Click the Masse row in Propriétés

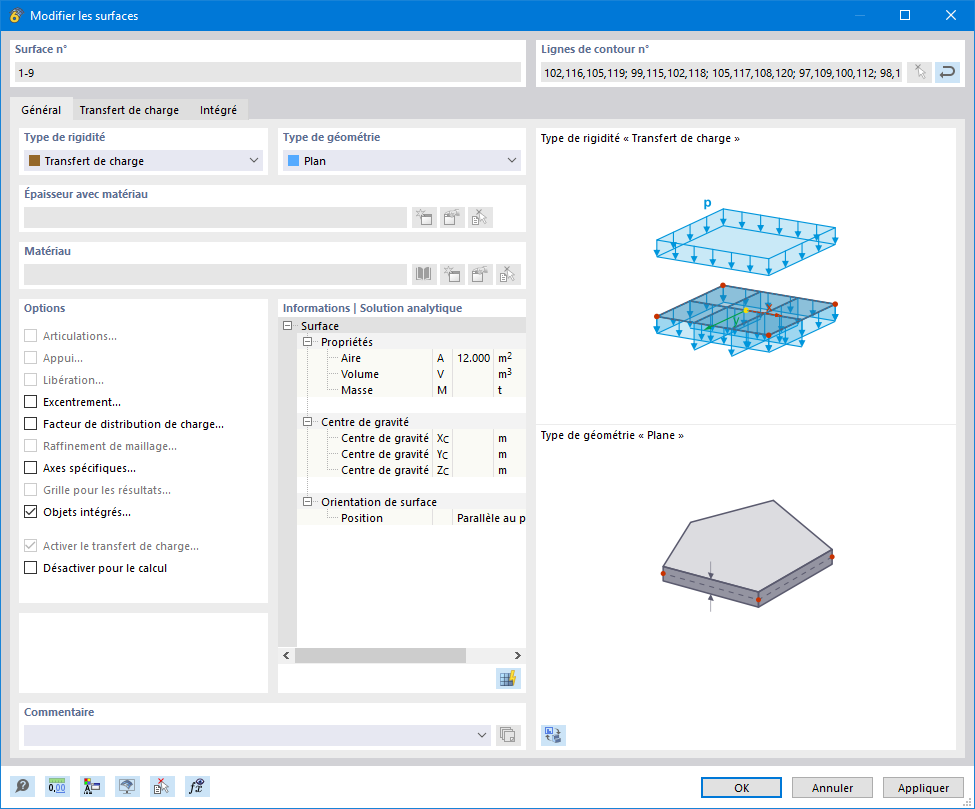tap(412, 390)
